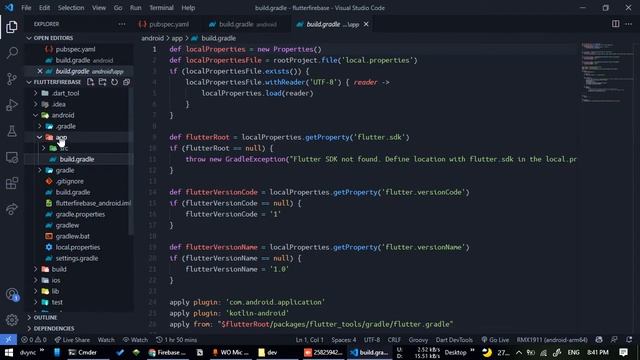The width and height of the screenshot is (640, 360).
Task: Close the build.gradle app tab
Action: 366,24
